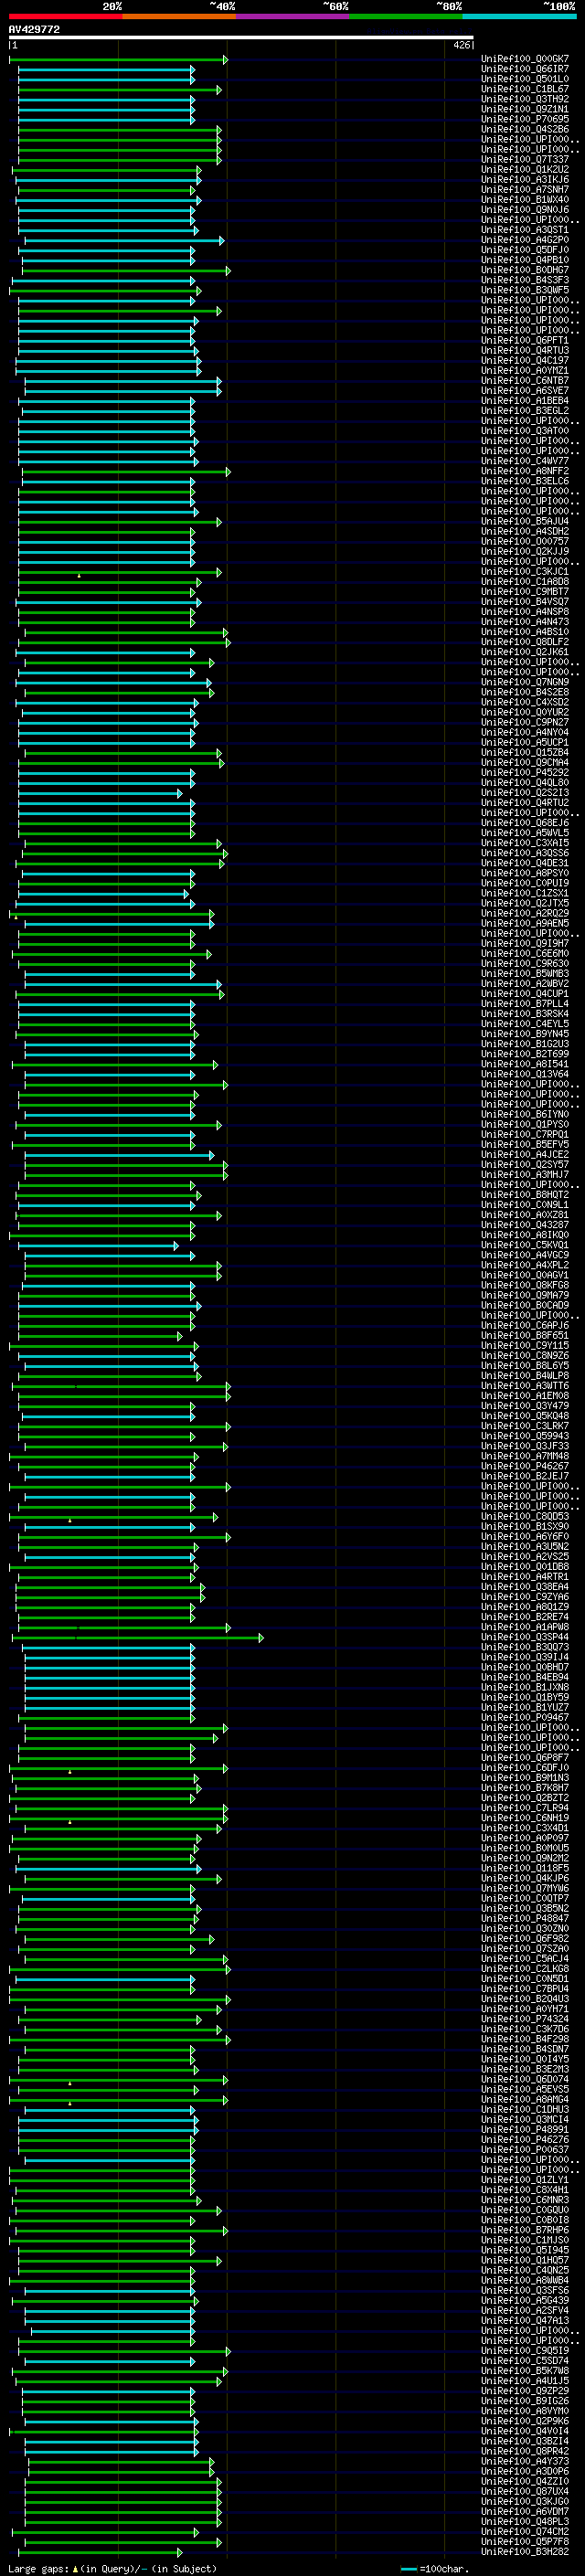Open hit UniRef100_Q6PFT1

pyautogui.click(x=525, y=341)
